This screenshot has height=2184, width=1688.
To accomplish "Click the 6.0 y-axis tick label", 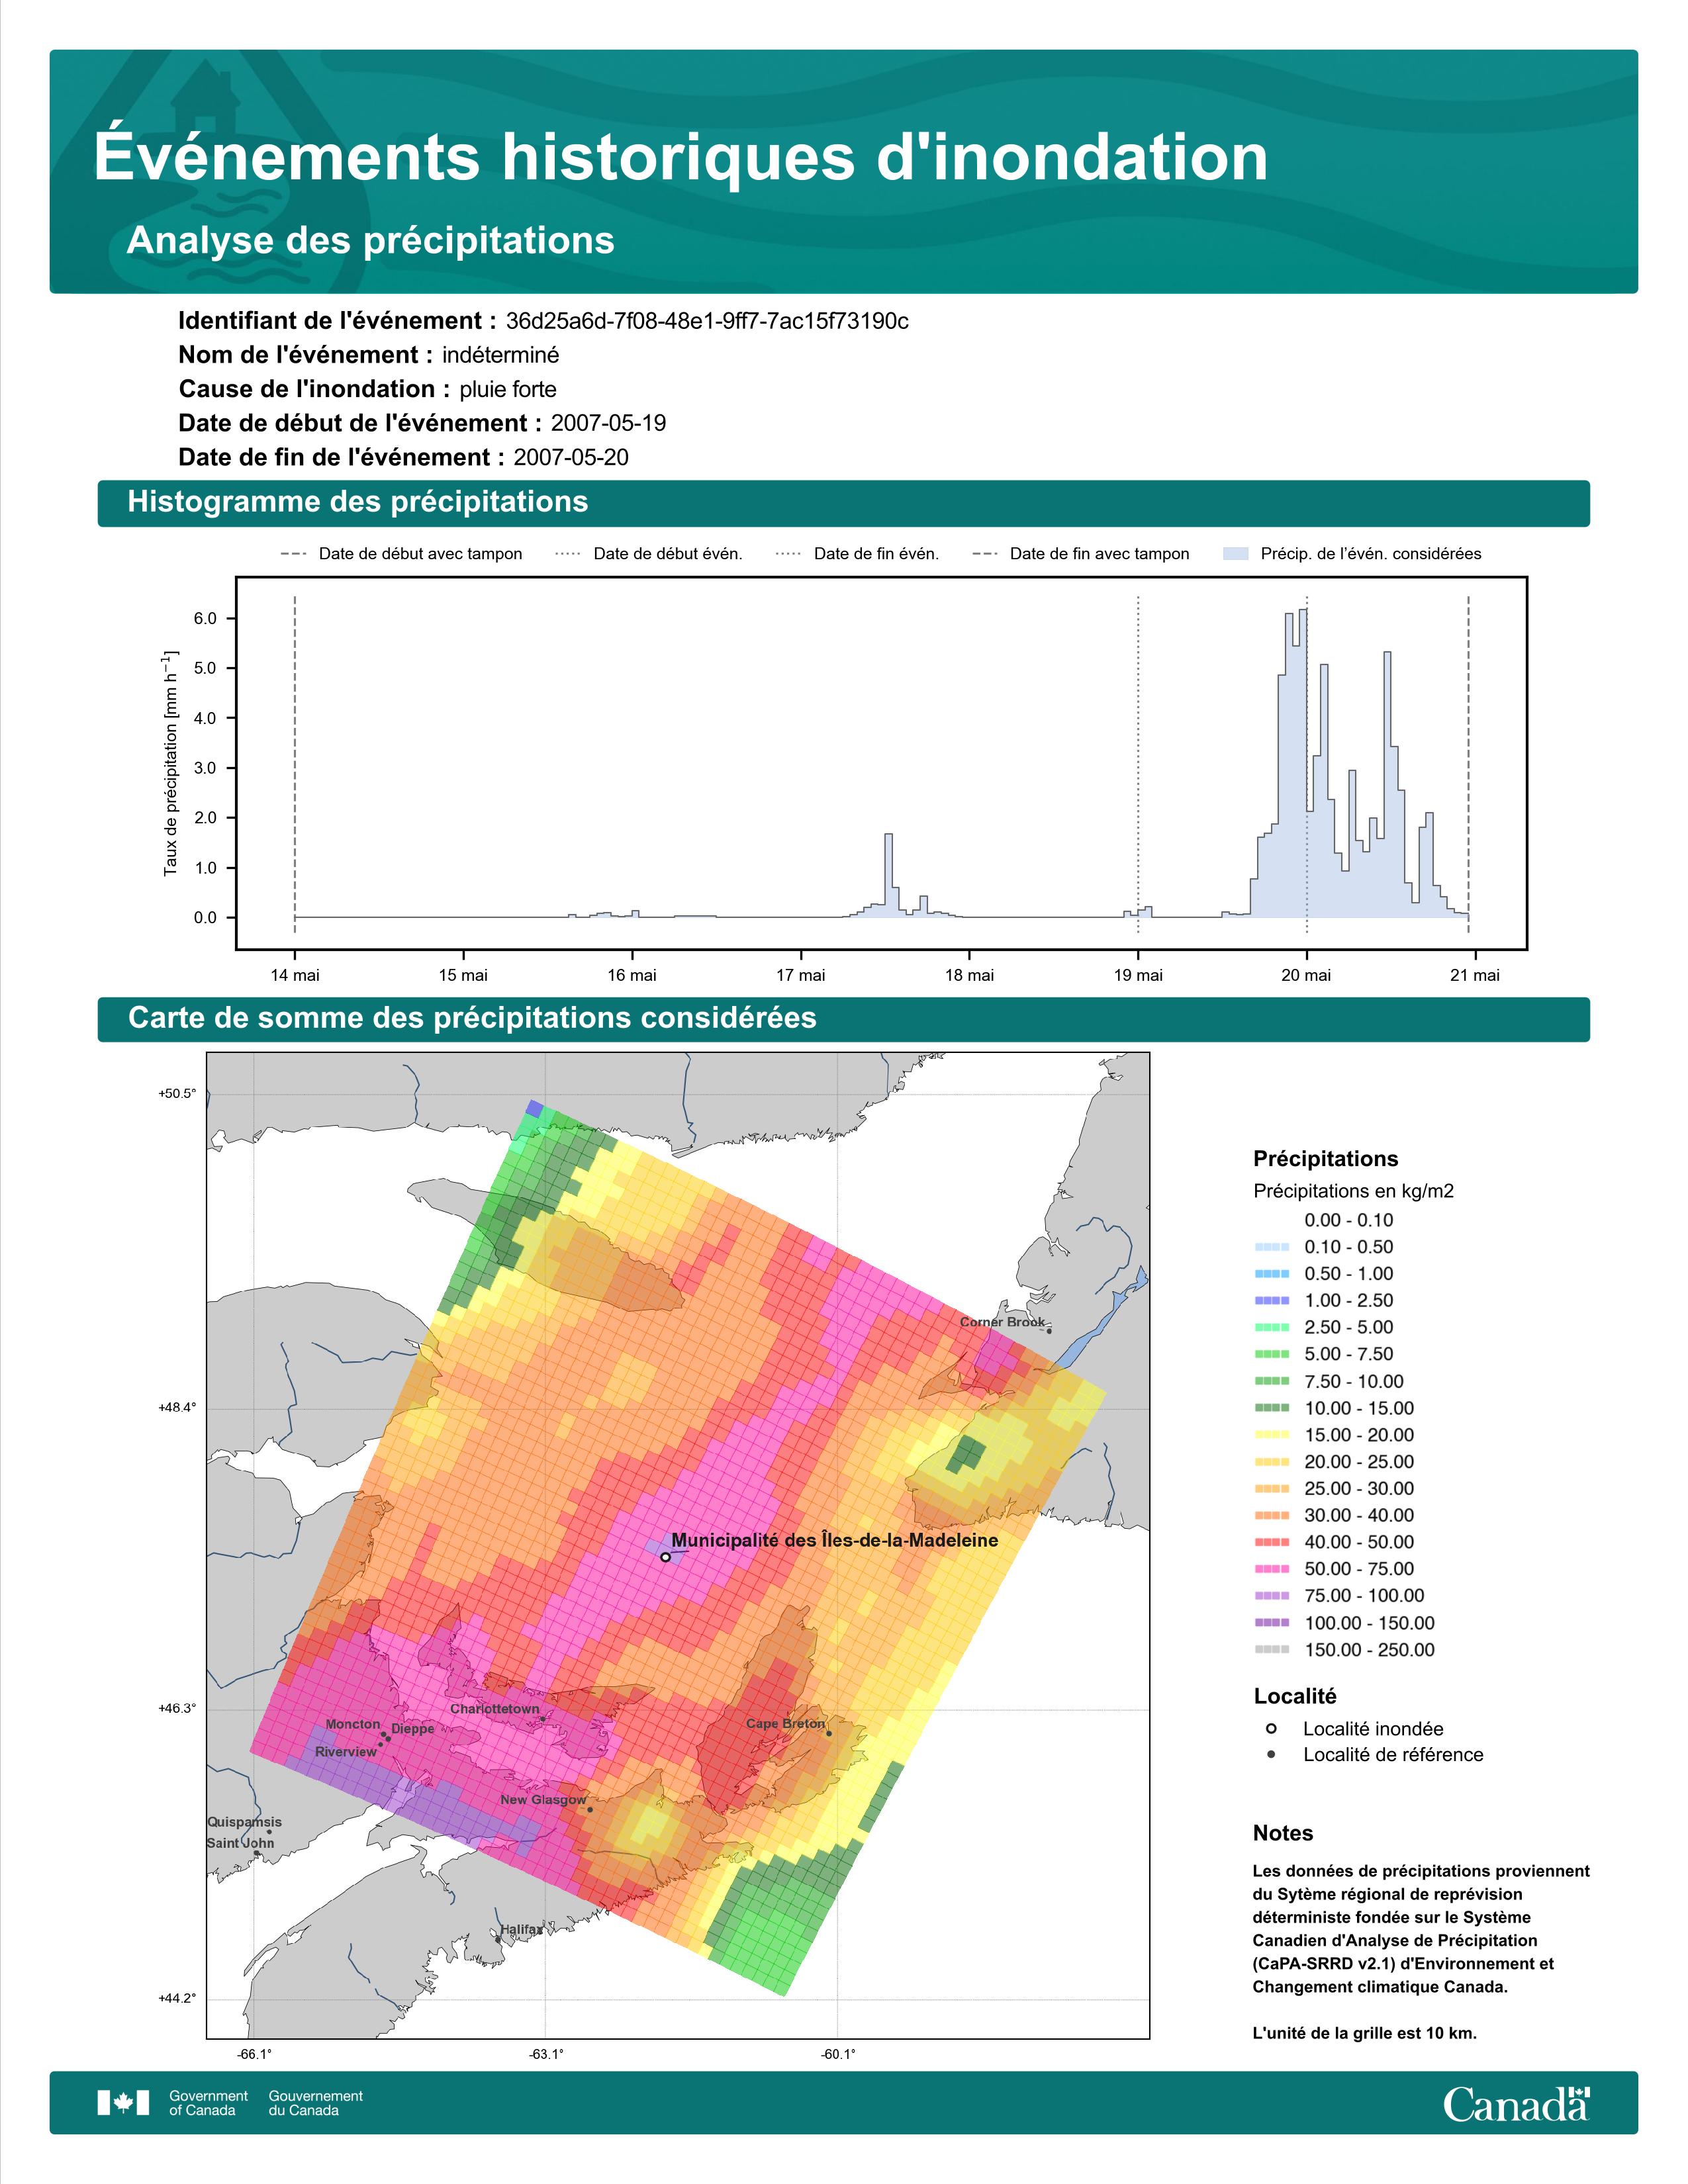I will click(205, 619).
